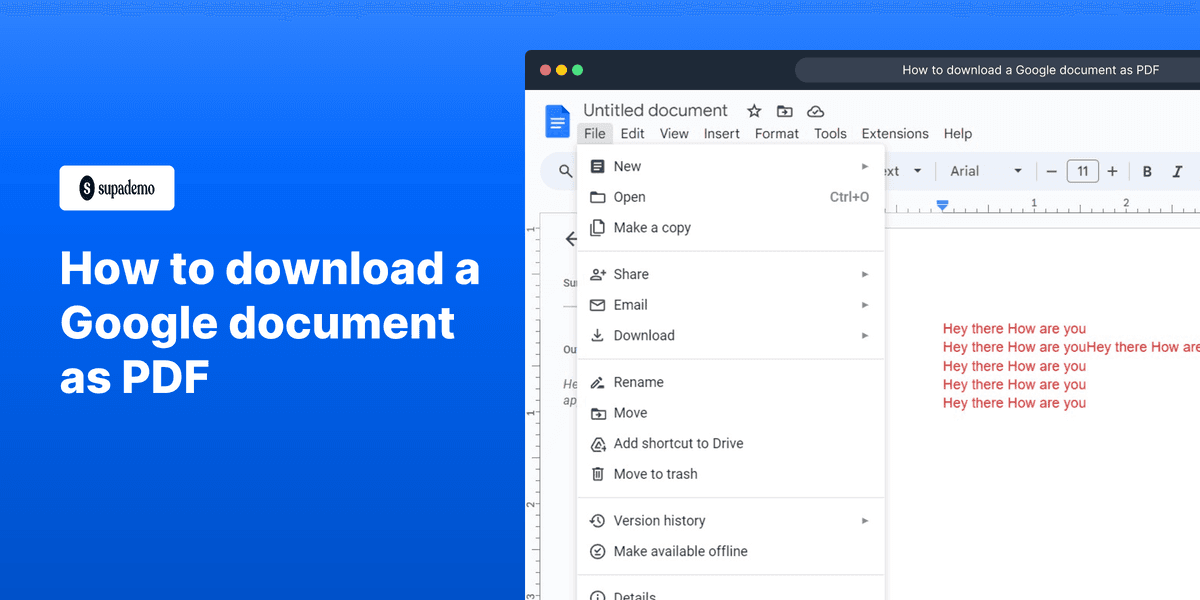Select Move to trash
1200x600 pixels.
656,474
